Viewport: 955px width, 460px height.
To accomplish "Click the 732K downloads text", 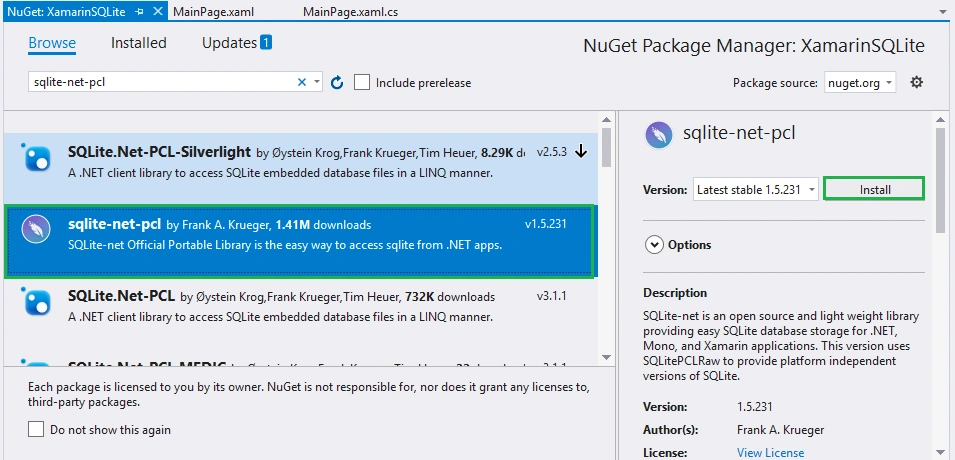I will click(450, 297).
